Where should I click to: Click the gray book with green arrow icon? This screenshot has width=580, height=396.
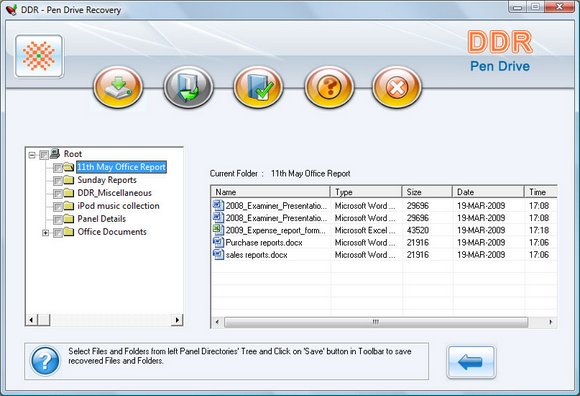(188, 87)
